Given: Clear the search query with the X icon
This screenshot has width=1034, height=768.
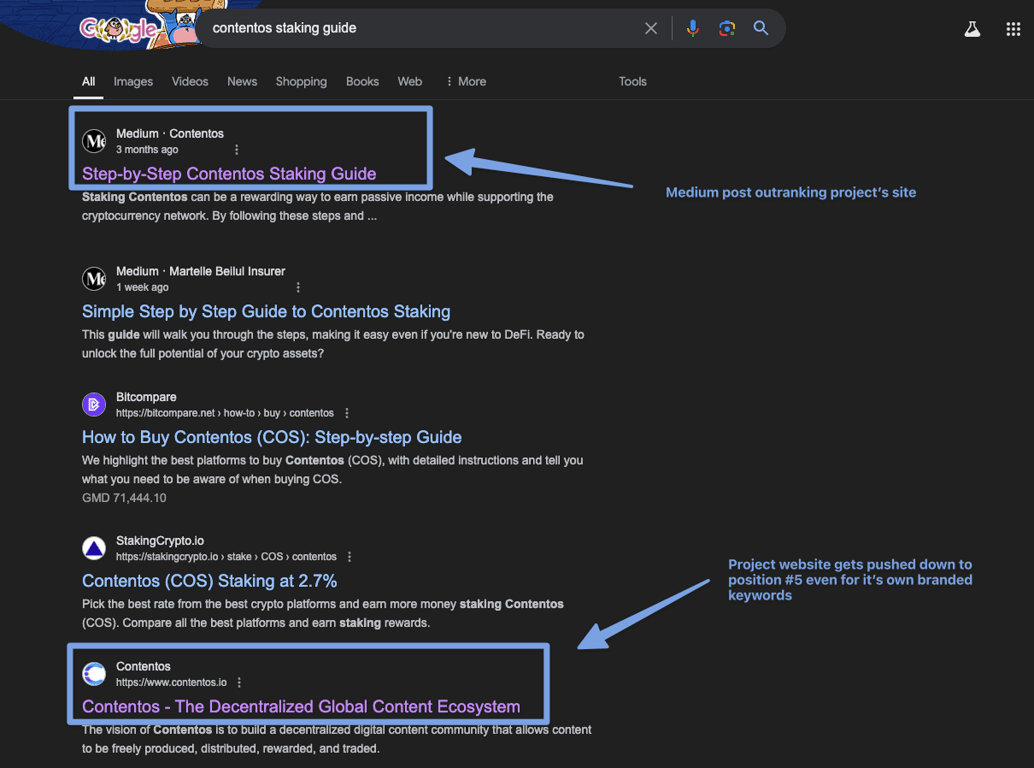Looking at the screenshot, I should [651, 28].
